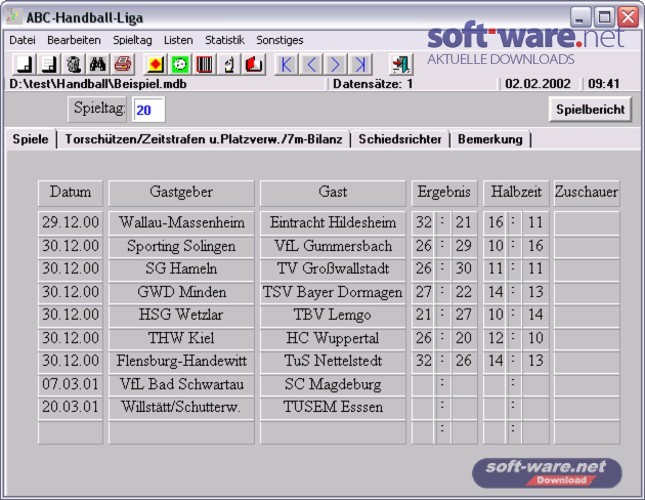
Task: Click the Gast column header
Action: 333,192
